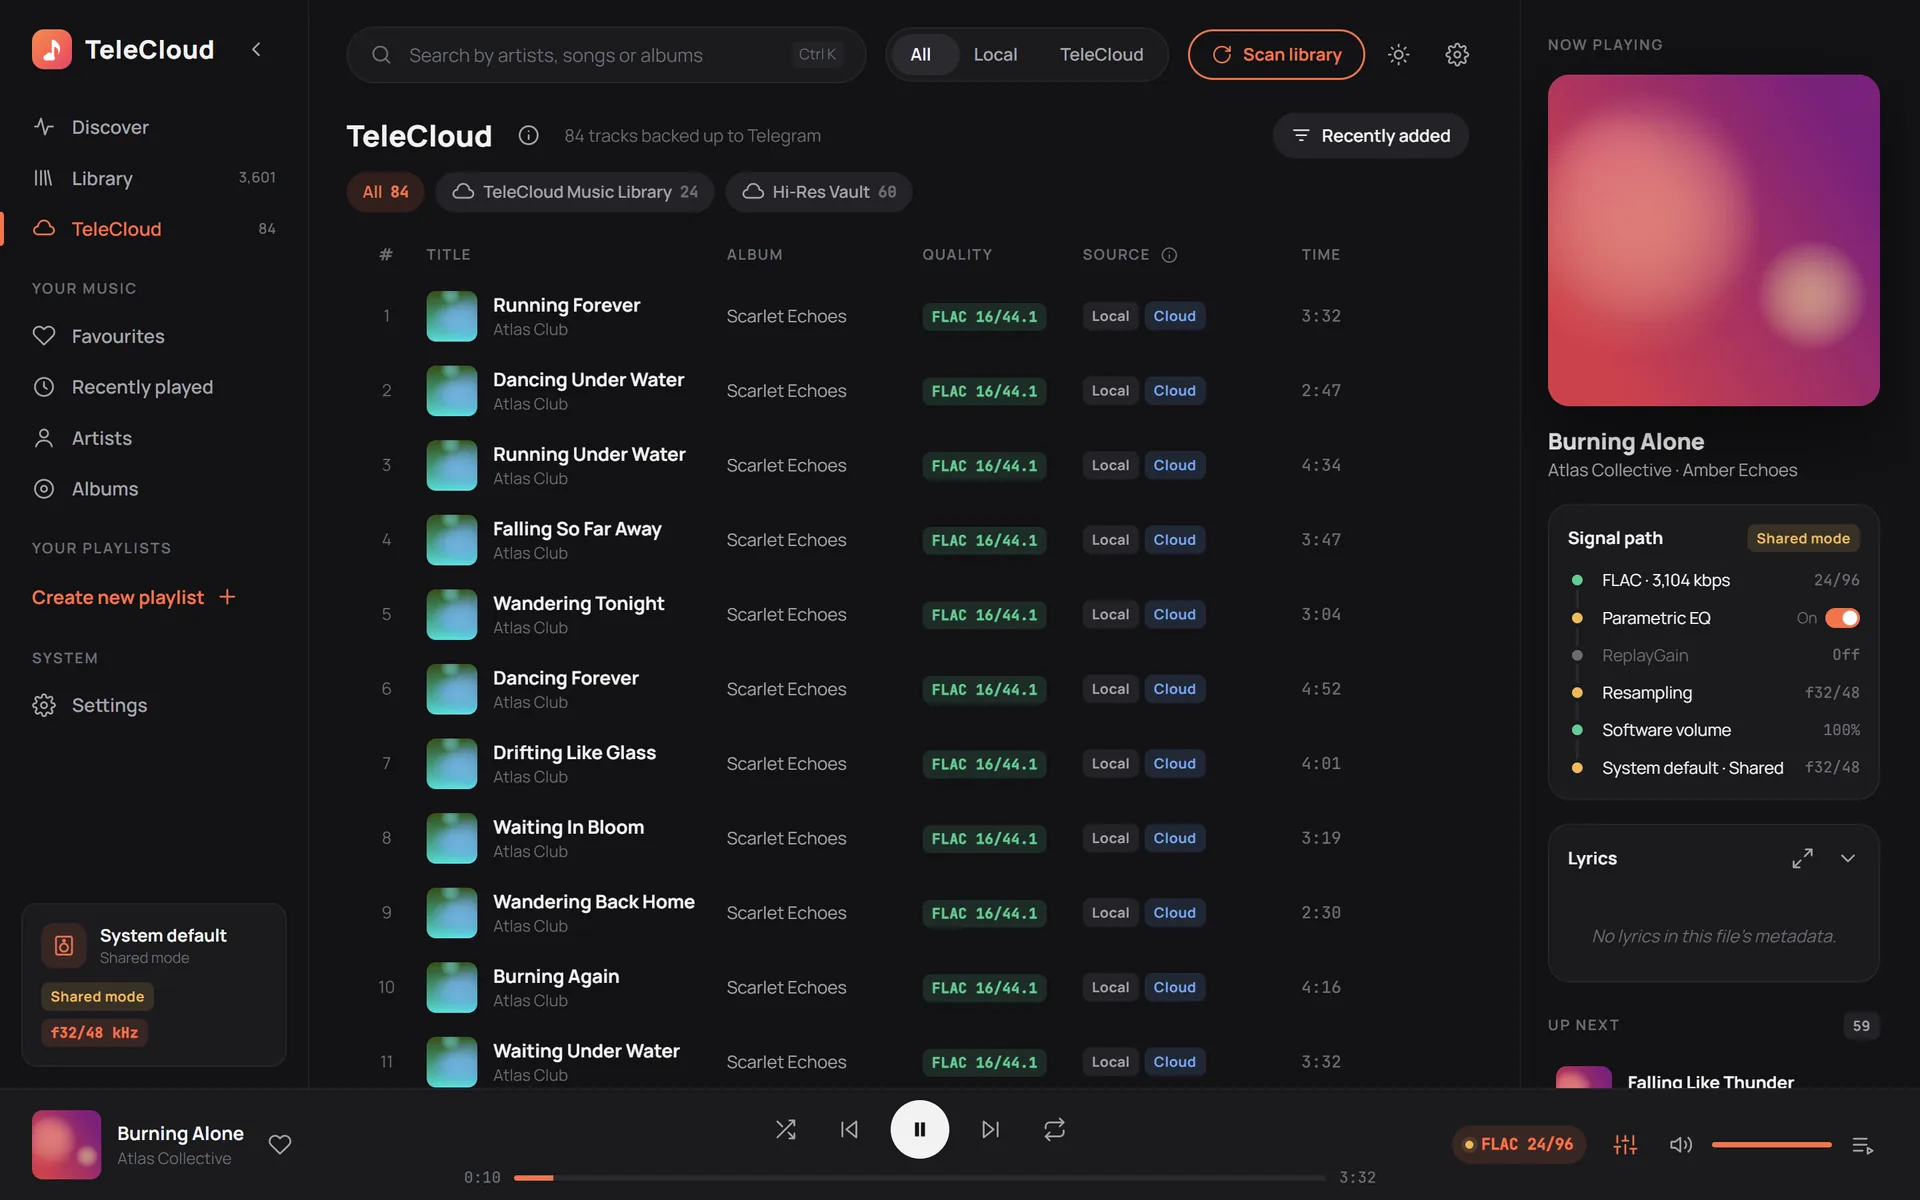Mute audio with the speaker icon
The image size is (1920, 1200).
pos(1681,1144)
